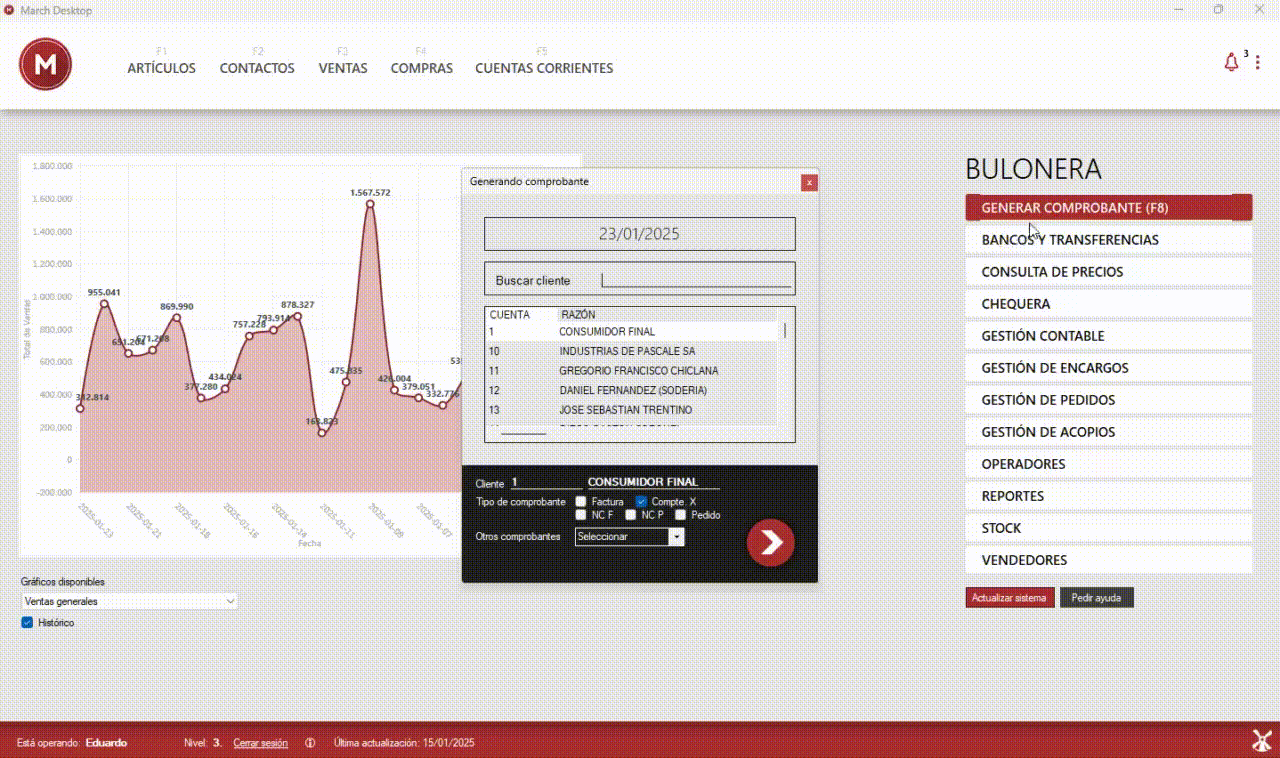The height and width of the screenshot is (758, 1280).
Task: Click Última actualización: 15/01/2025 text
Action: pyautogui.click(x=404, y=743)
